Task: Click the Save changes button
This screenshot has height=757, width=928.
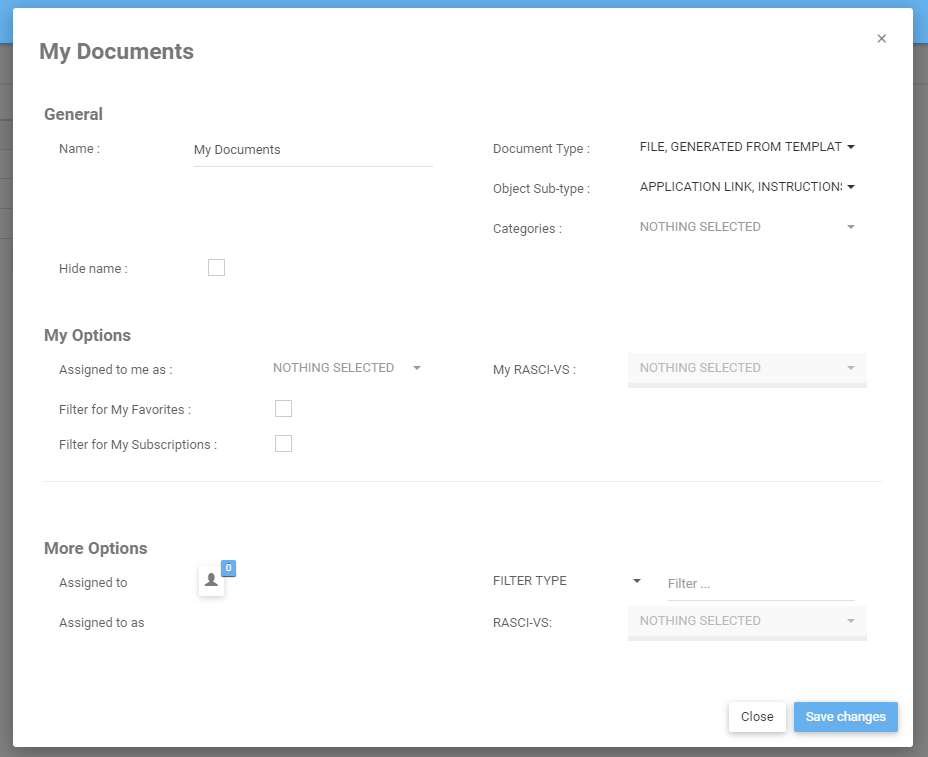Action: pos(845,717)
